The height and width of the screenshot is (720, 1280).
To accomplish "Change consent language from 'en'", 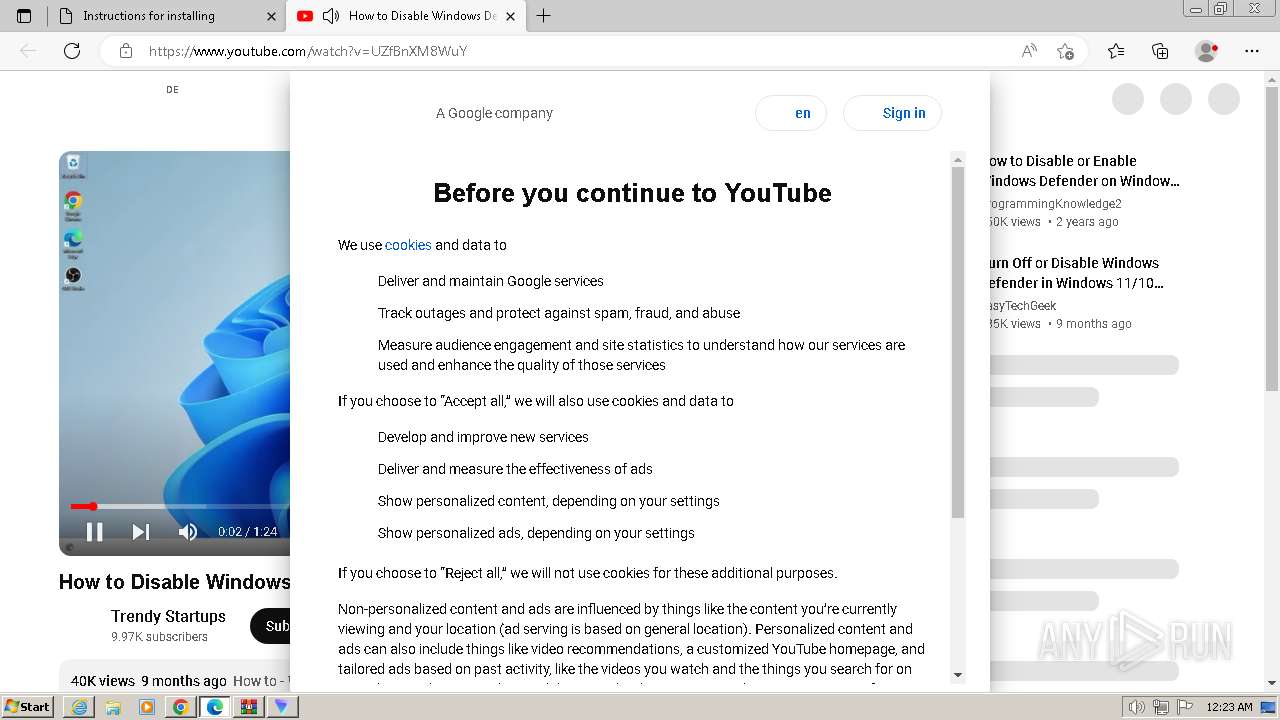I will tap(791, 113).
